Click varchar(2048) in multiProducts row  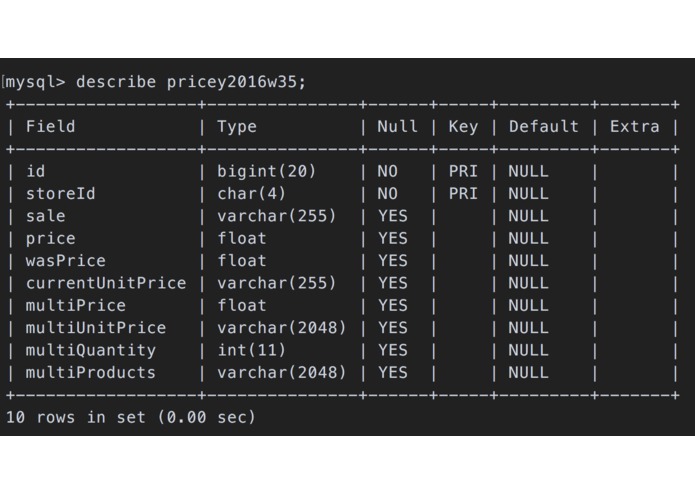point(281,373)
